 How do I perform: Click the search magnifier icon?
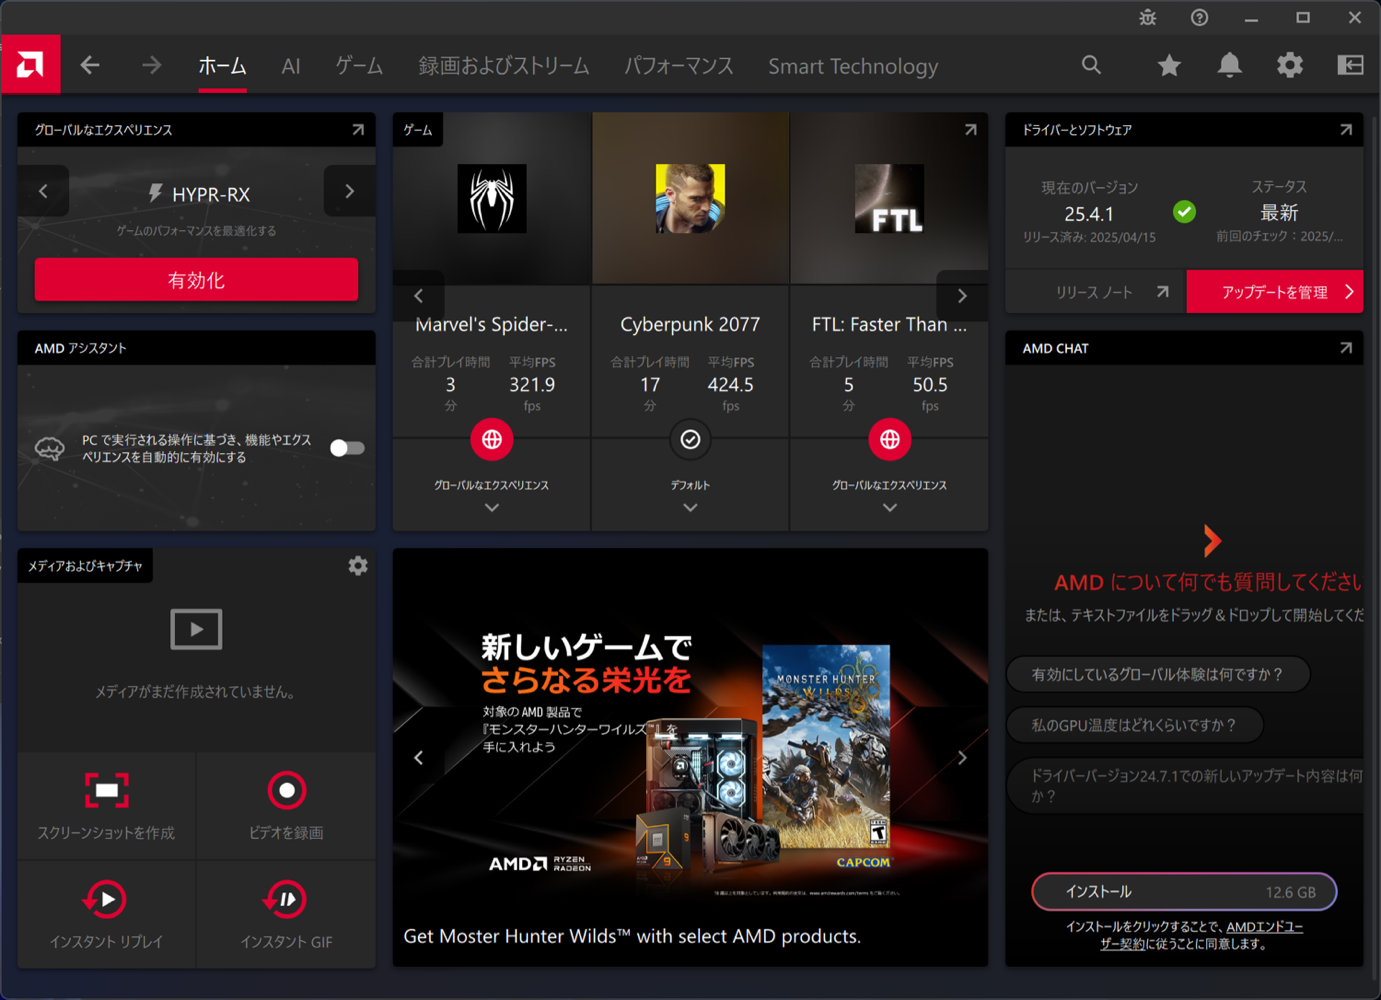pos(1091,66)
